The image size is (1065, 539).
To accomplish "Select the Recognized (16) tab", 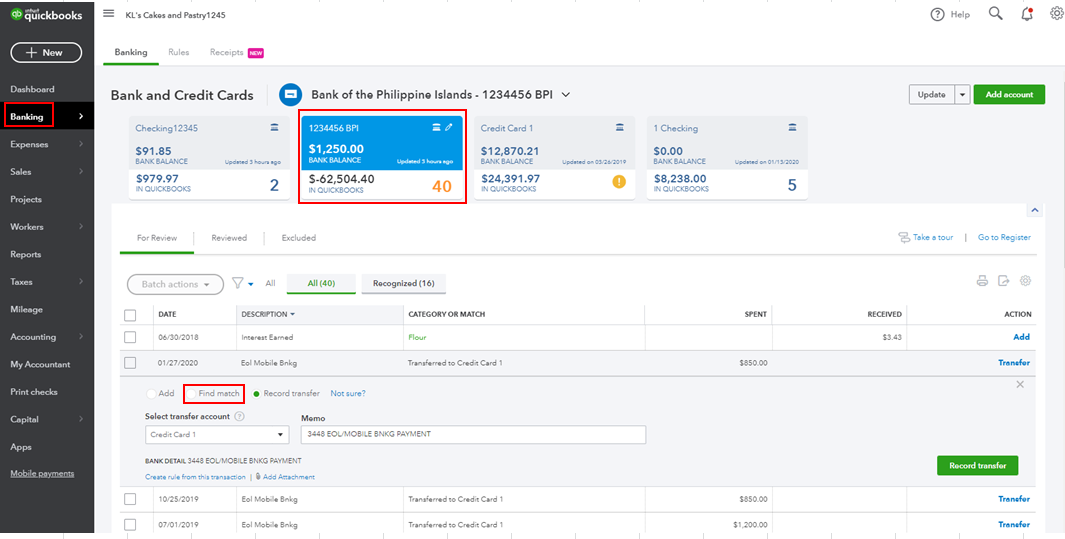I will coord(403,283).
